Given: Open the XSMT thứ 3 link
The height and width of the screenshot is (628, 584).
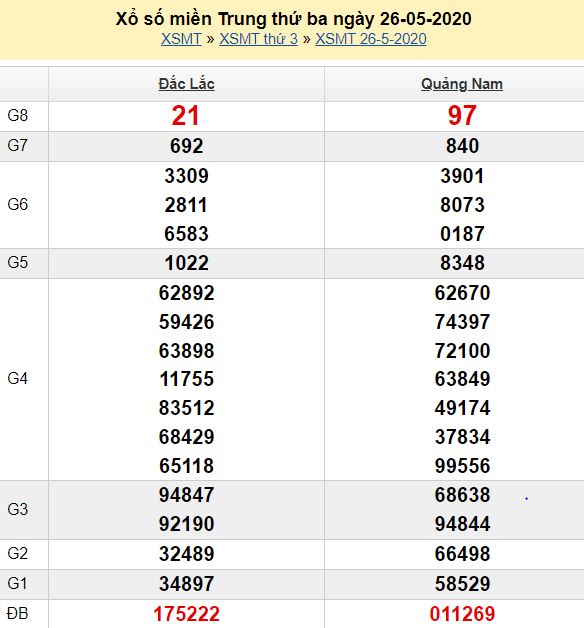Looking at the screenshot, I should pos(258,39).
